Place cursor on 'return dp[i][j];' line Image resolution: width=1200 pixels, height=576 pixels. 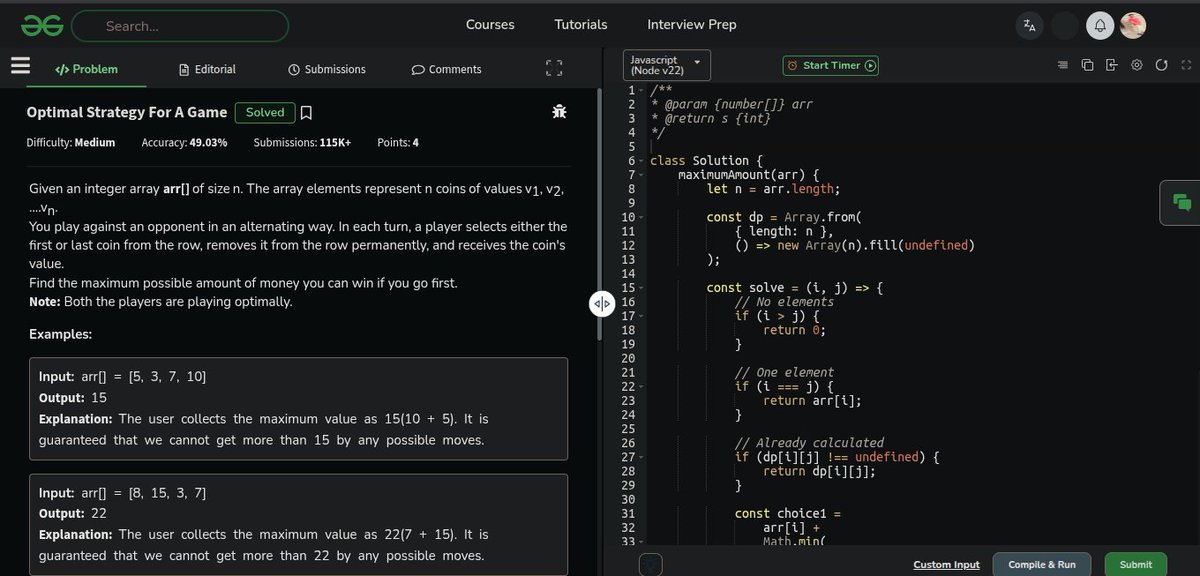[819, 471]
